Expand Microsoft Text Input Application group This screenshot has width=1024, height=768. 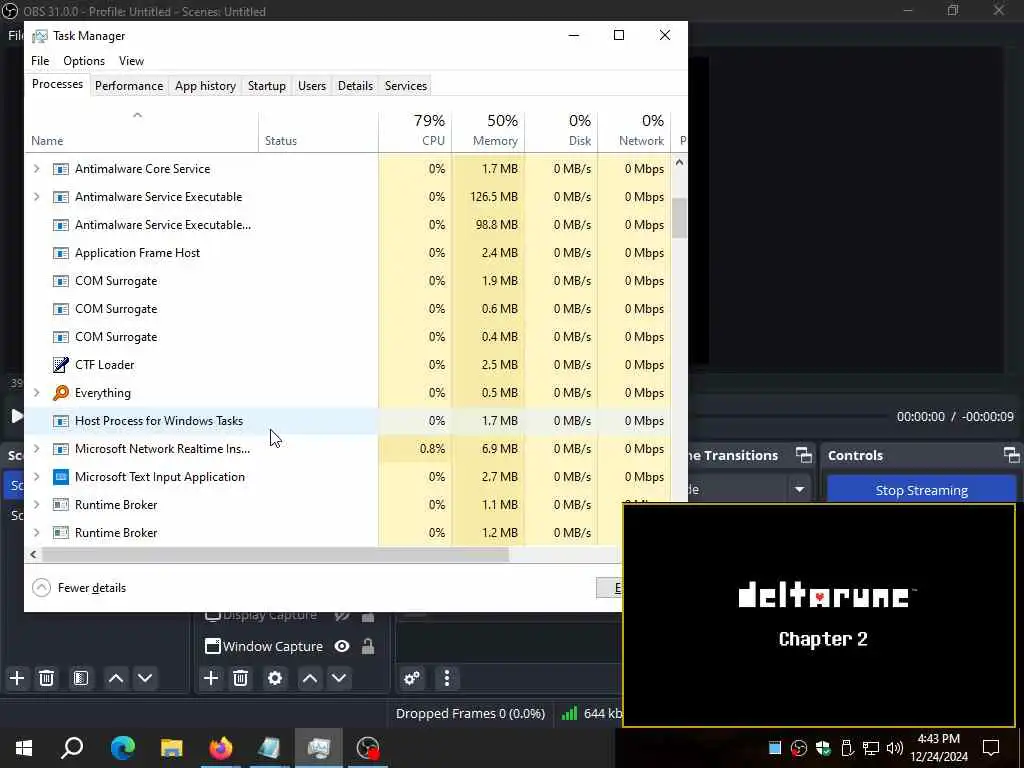pyautogui.click(x=37, y=477)
